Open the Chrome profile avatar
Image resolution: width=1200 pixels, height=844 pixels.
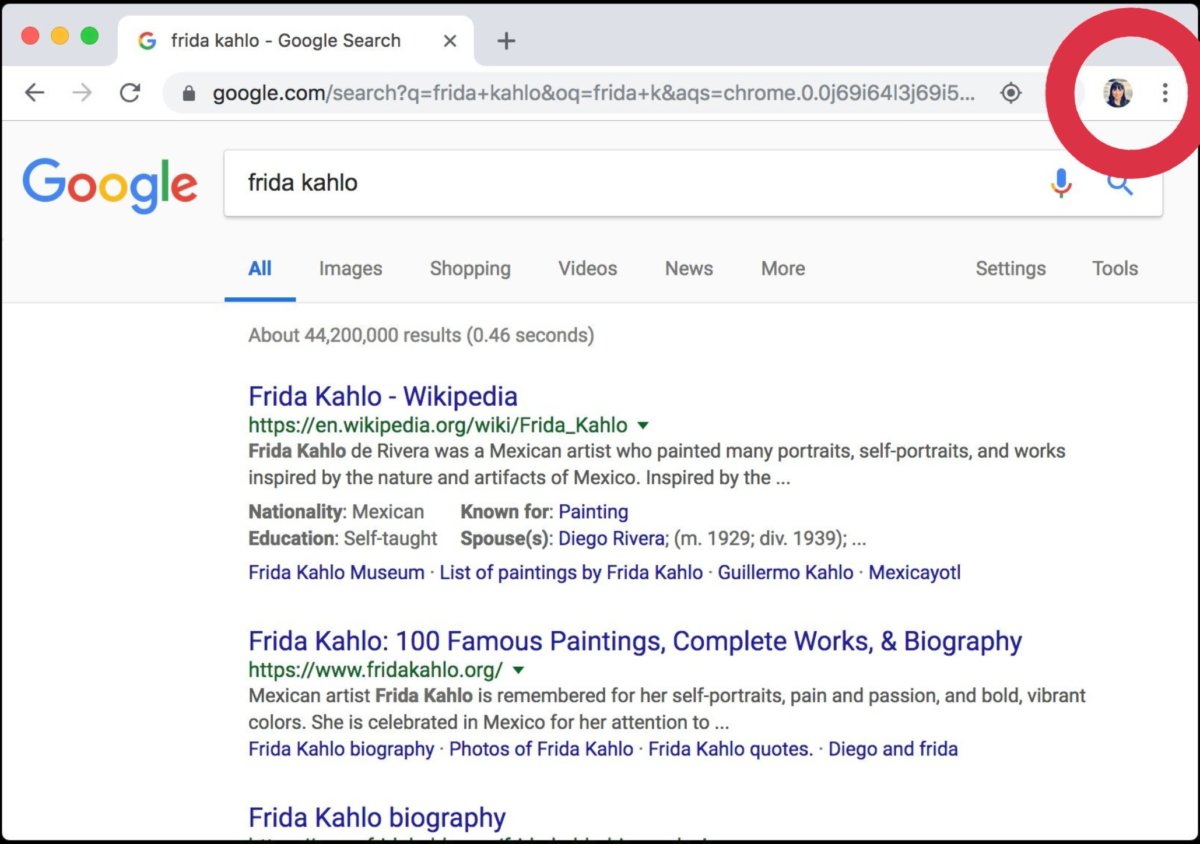point(1116,92)
